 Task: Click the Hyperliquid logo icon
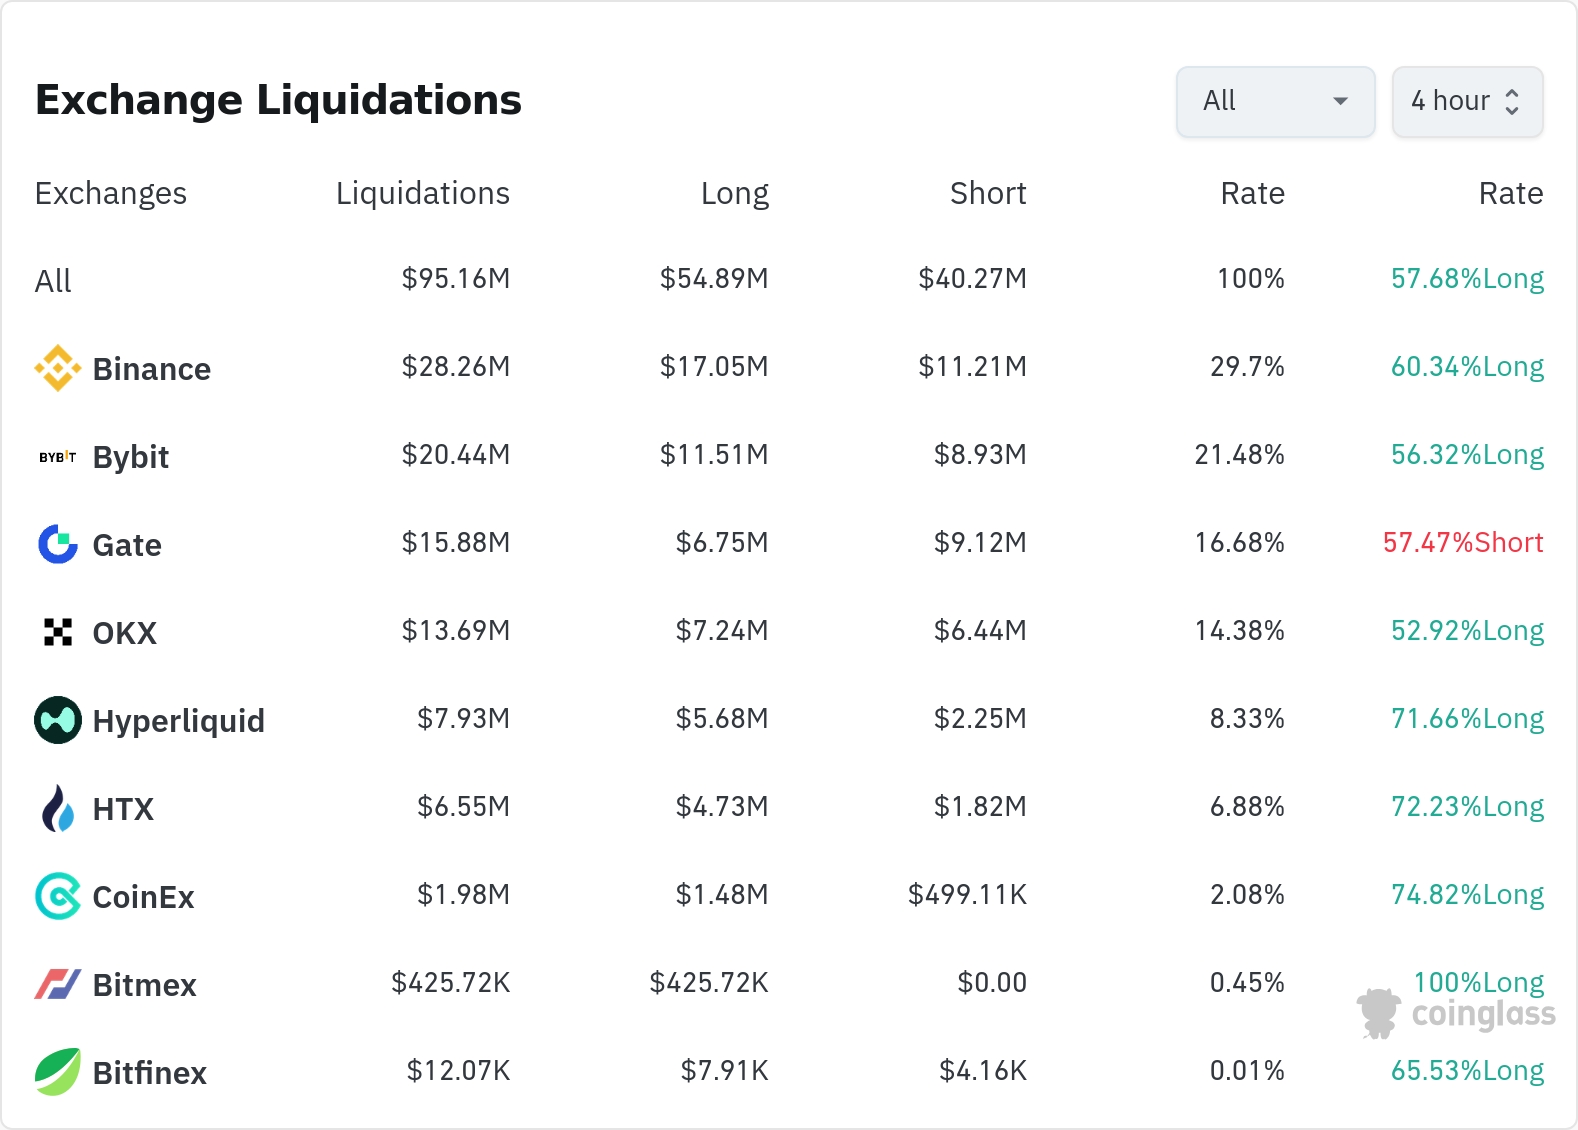pos(58,720)
